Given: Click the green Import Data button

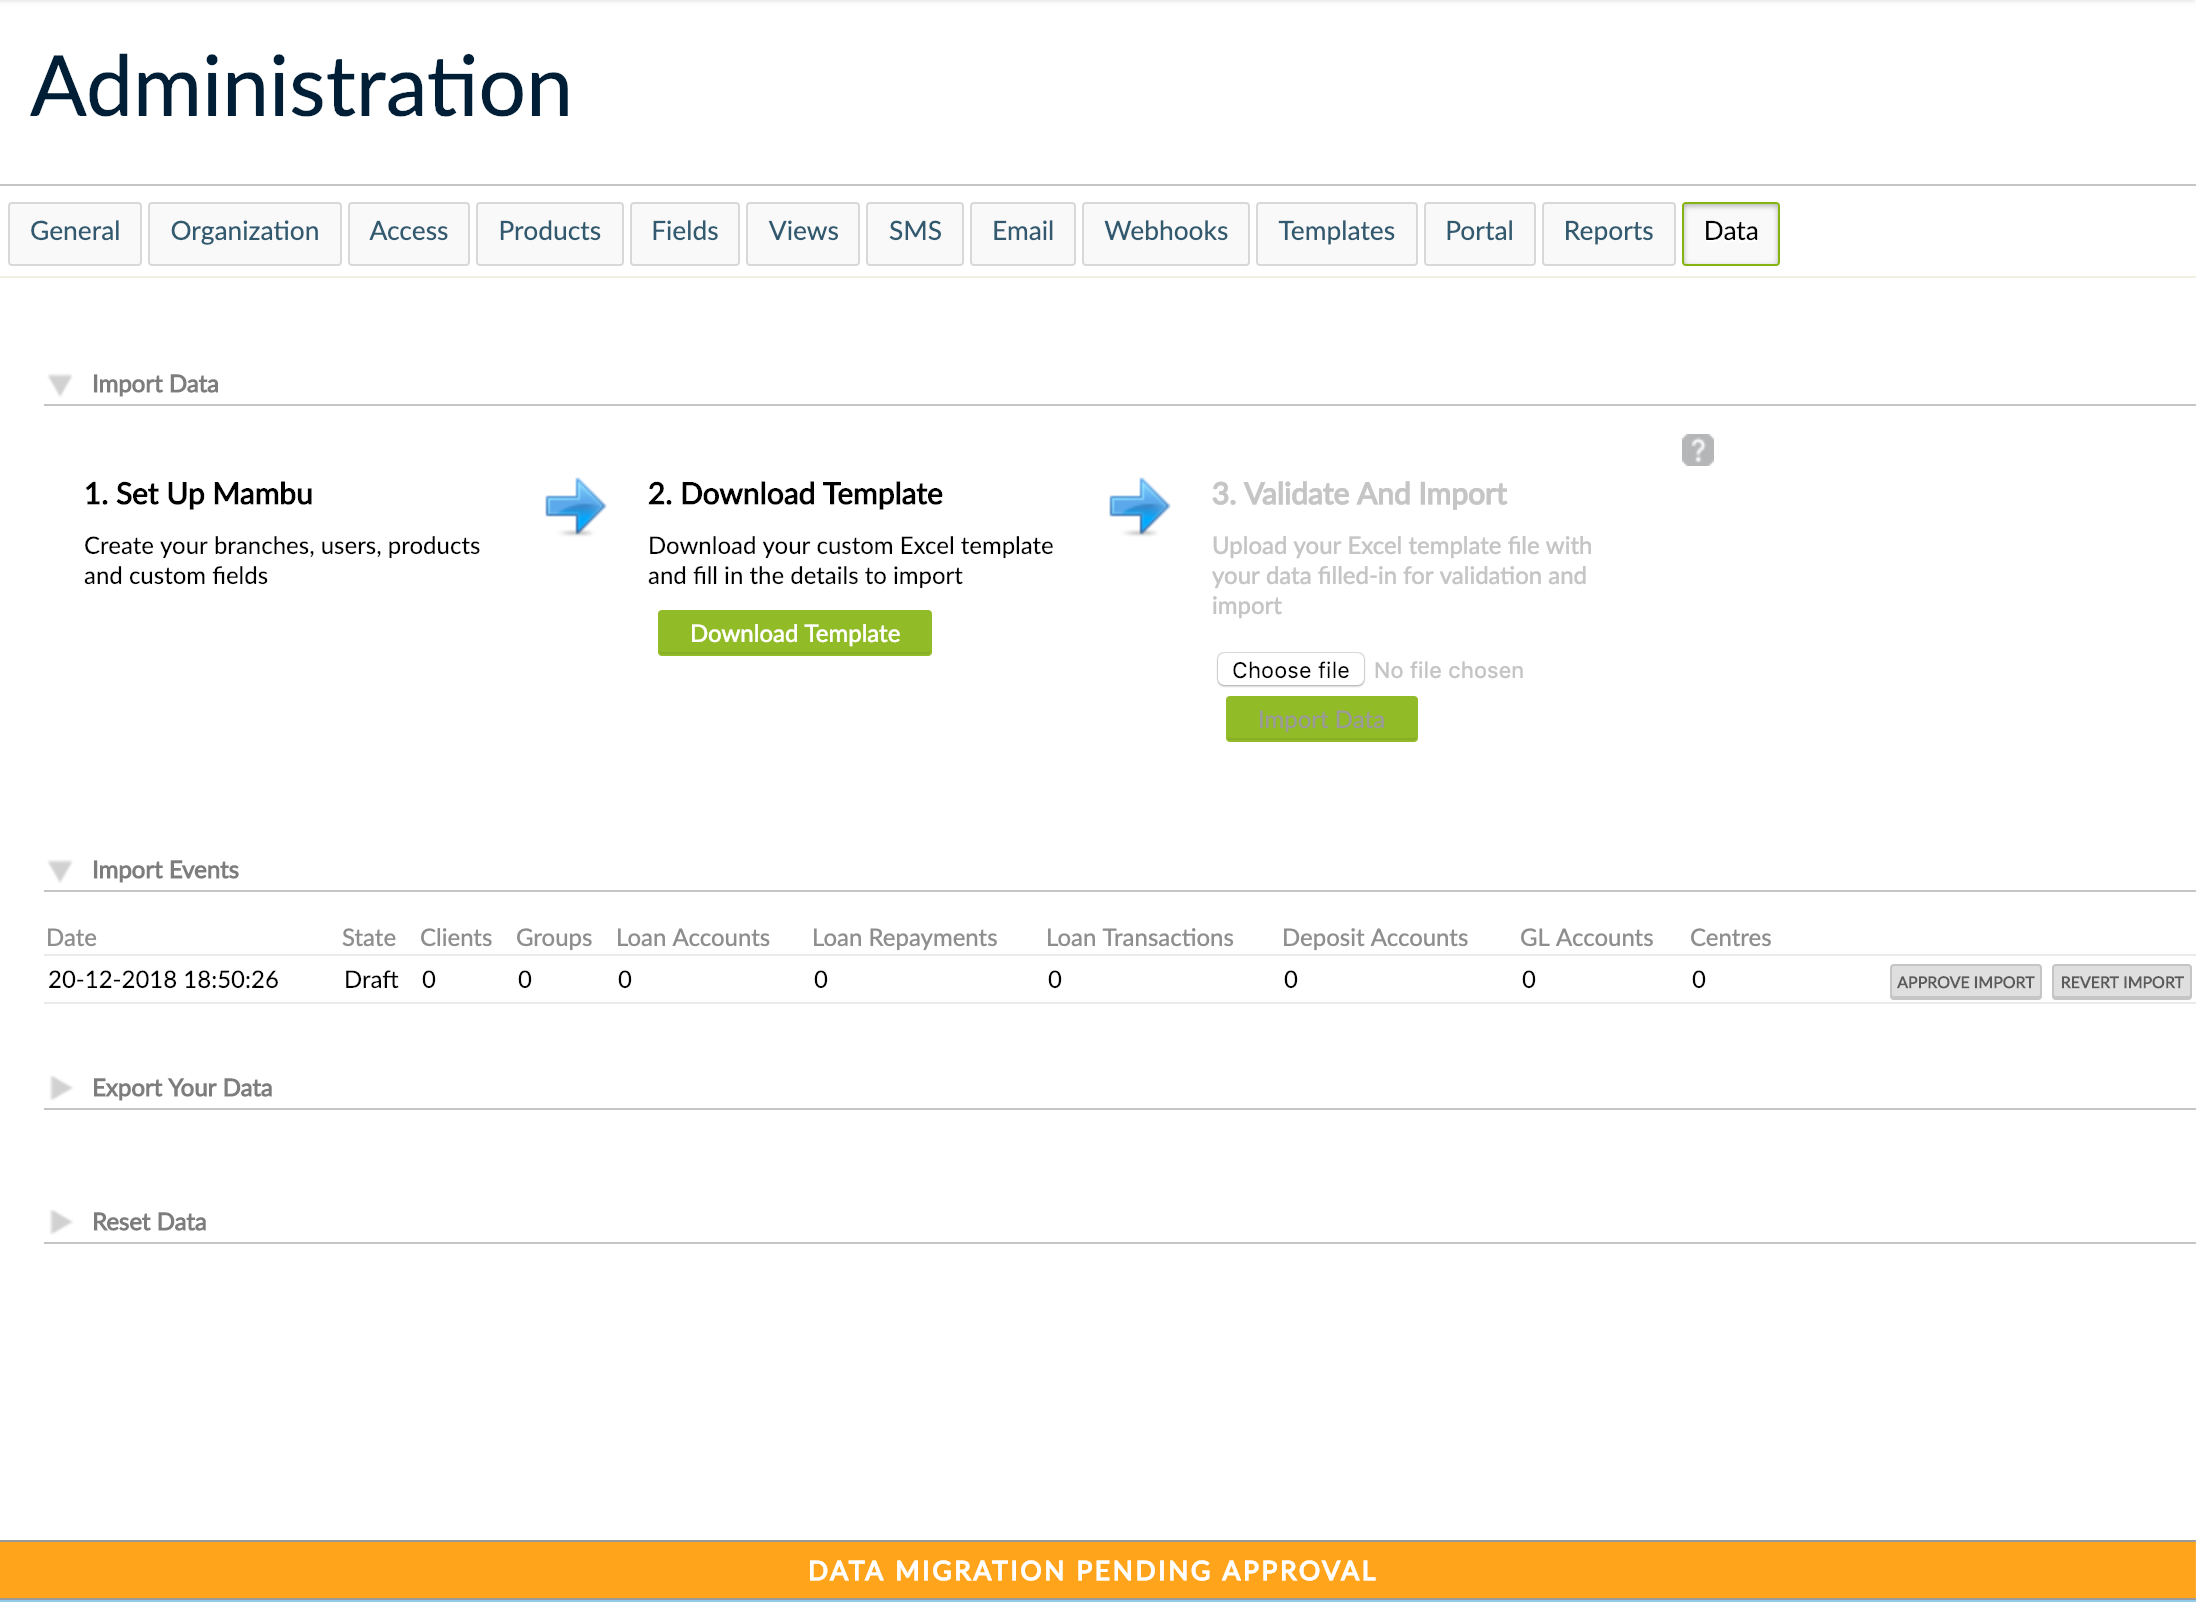Looking at the screenshot, I should pos(1320,719).
